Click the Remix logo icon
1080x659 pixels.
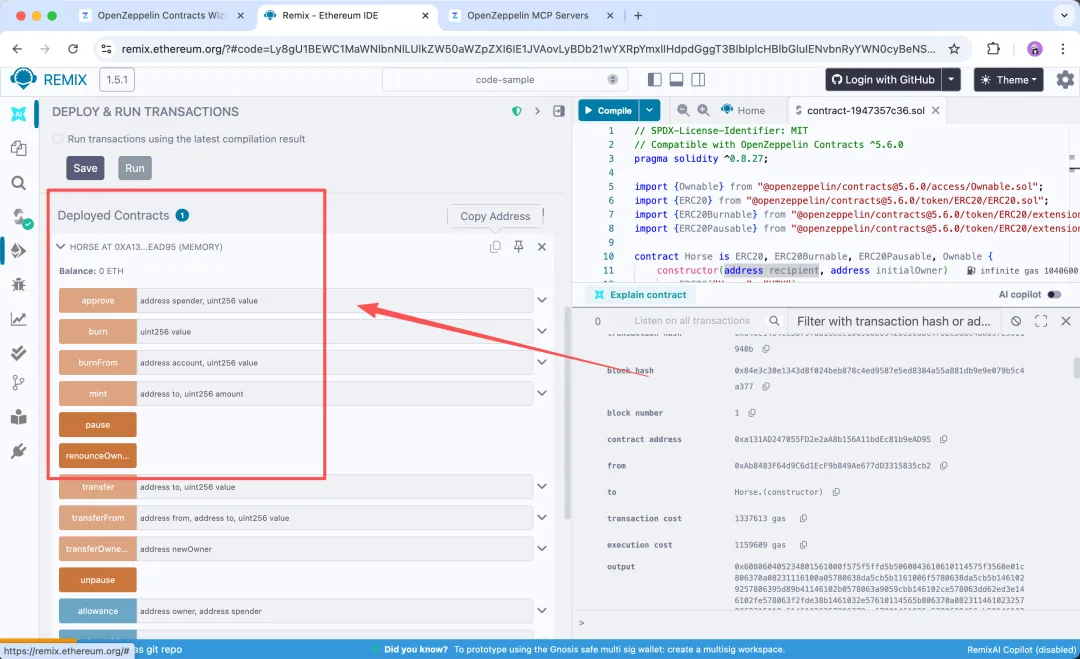tap(23, 79)
